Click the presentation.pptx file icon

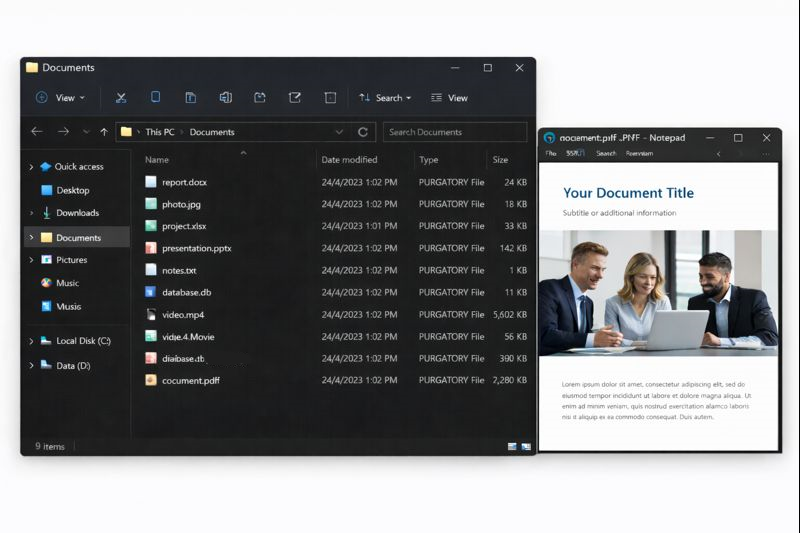151,248
